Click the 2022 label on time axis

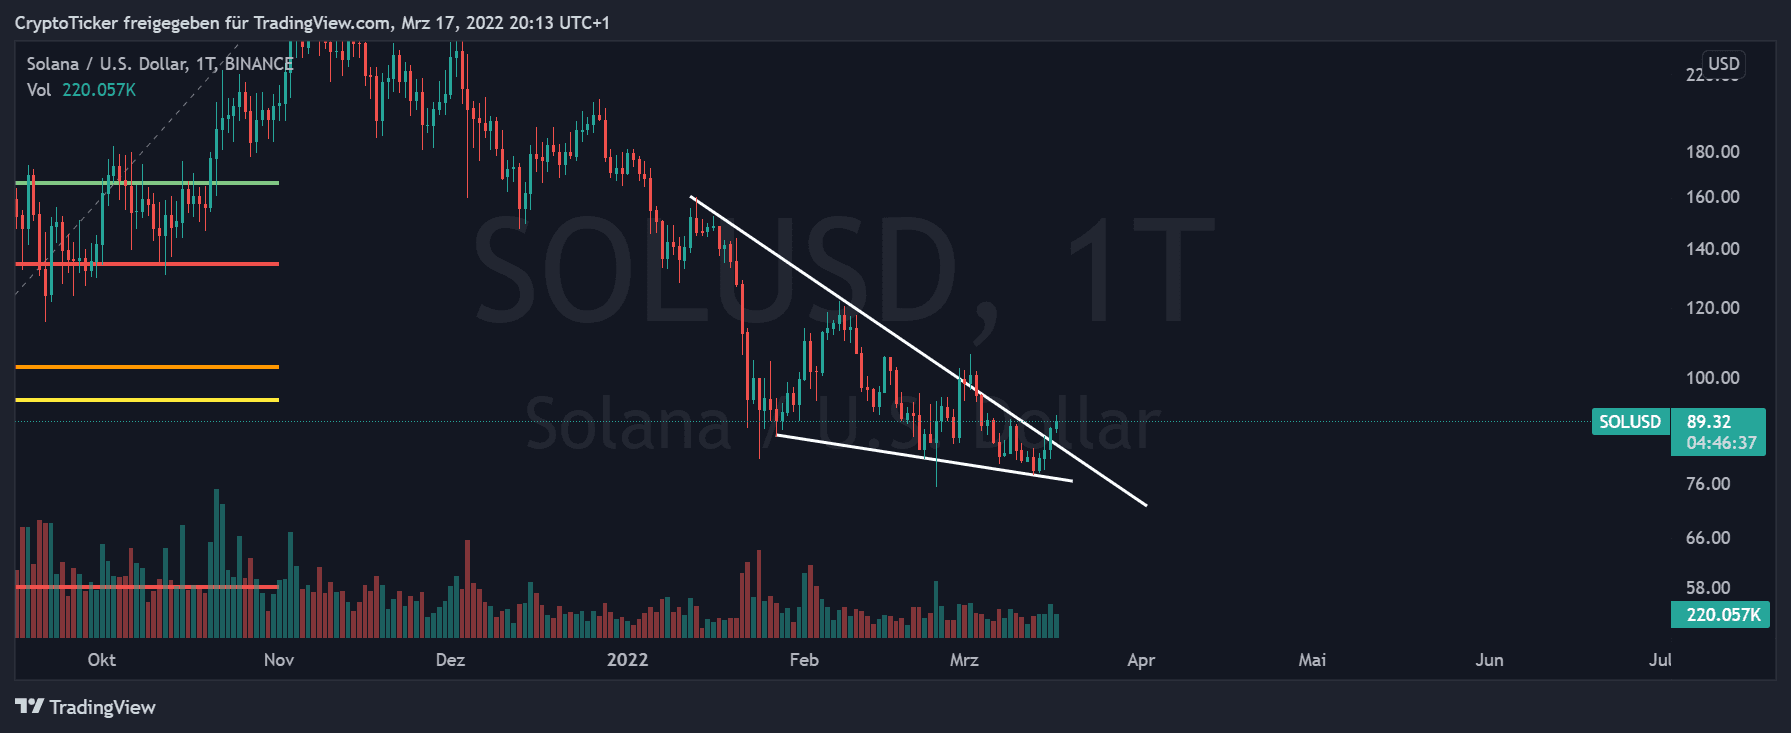tap(628, 660)
